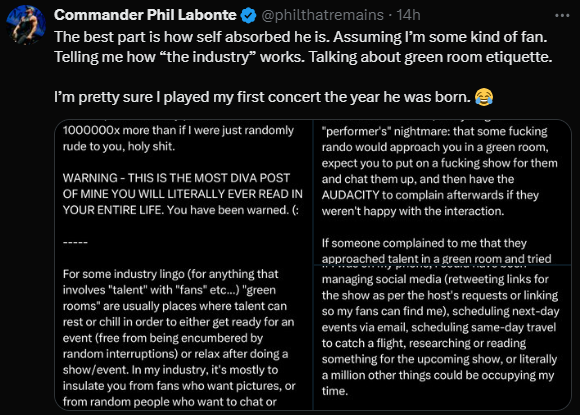
Task: Open left attached image with DIVA POST warning
Action: tap(183, 265)
